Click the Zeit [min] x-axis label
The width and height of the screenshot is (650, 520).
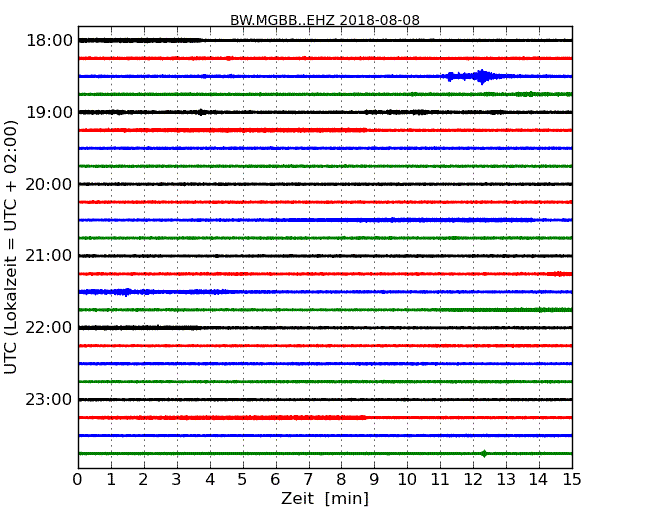click(325, 498)
